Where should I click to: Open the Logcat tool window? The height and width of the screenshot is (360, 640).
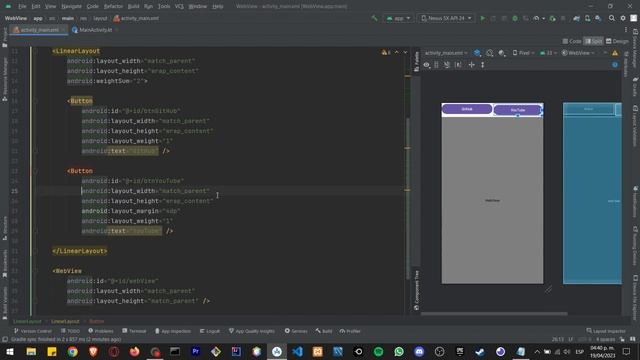[210, 331]
